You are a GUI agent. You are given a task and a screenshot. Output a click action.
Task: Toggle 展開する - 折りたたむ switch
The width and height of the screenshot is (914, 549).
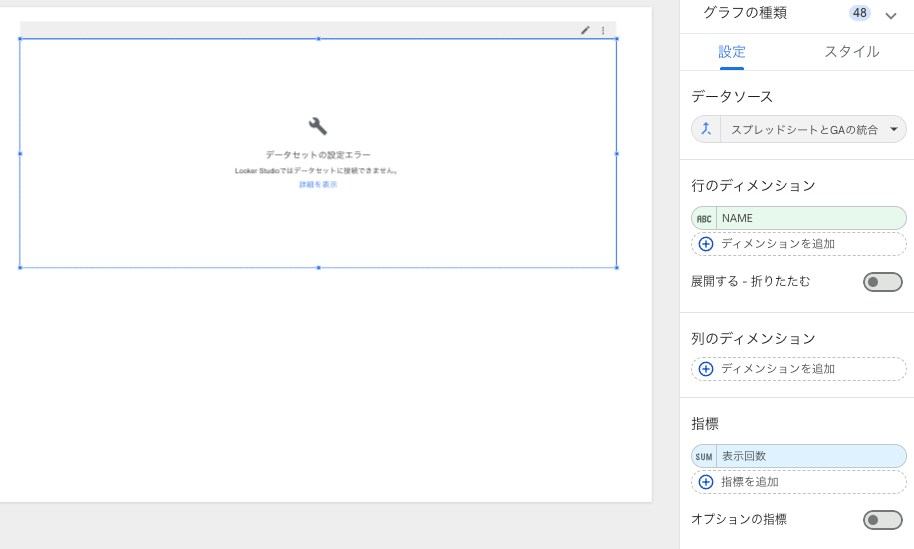point(882,282)
